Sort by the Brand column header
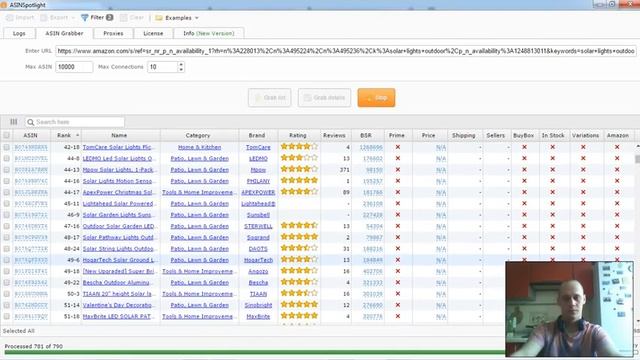 click(x=257, y=135)
